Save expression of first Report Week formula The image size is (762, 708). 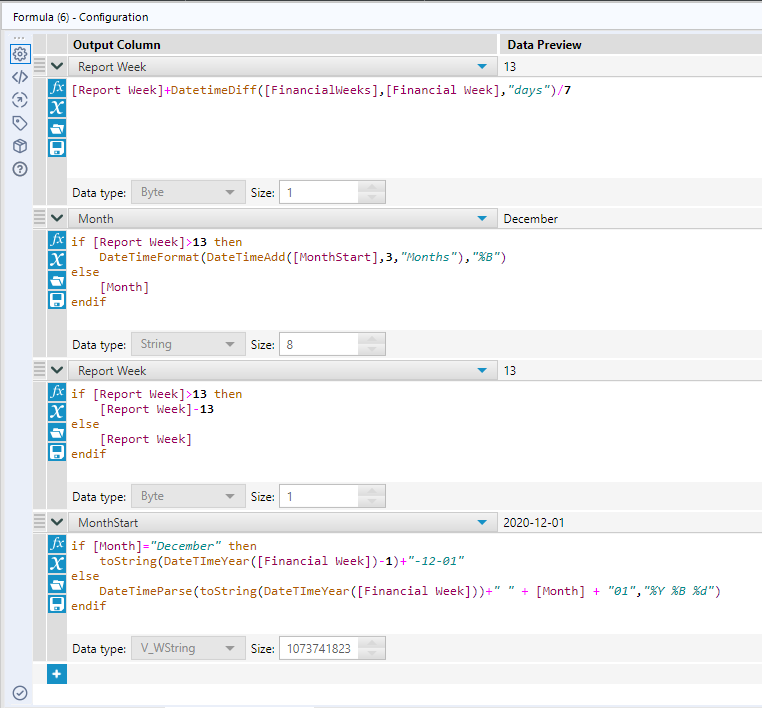click(x=57, y=148)
